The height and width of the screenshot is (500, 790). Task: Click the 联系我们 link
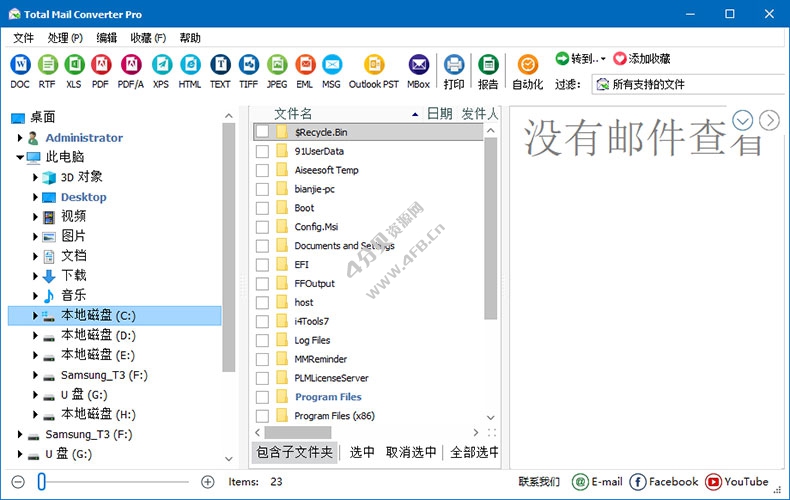pyautogui.click(x=539, y=482)
